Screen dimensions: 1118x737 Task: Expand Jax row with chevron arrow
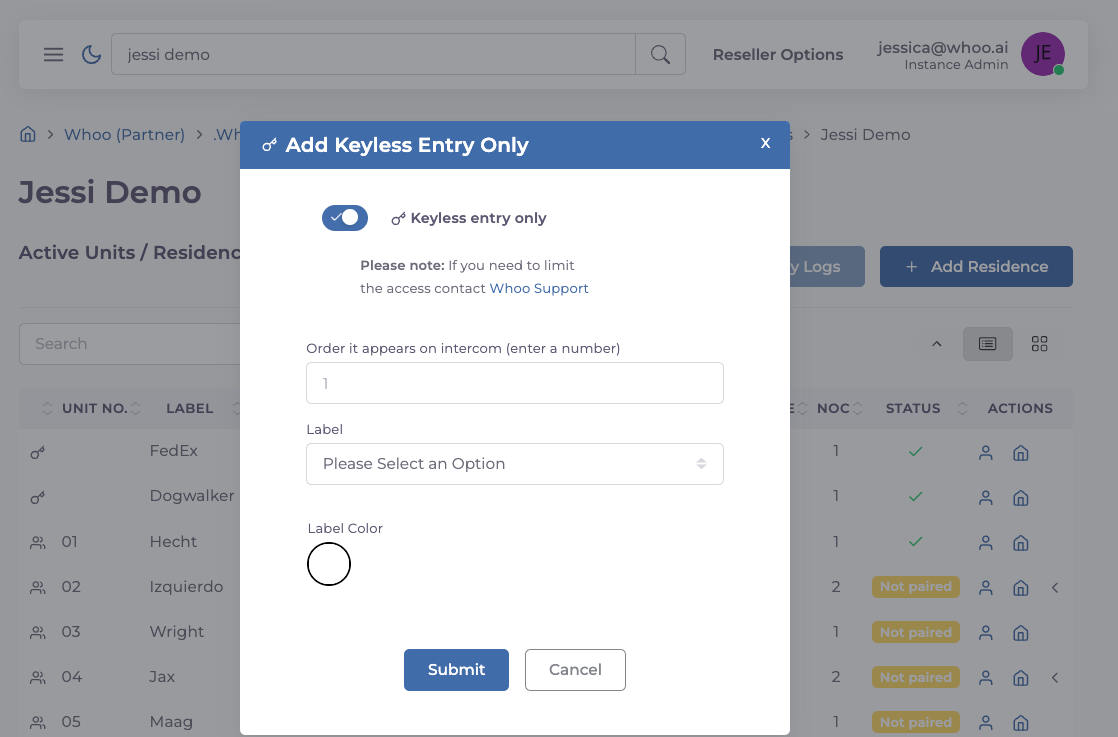tap(1055, 678)
